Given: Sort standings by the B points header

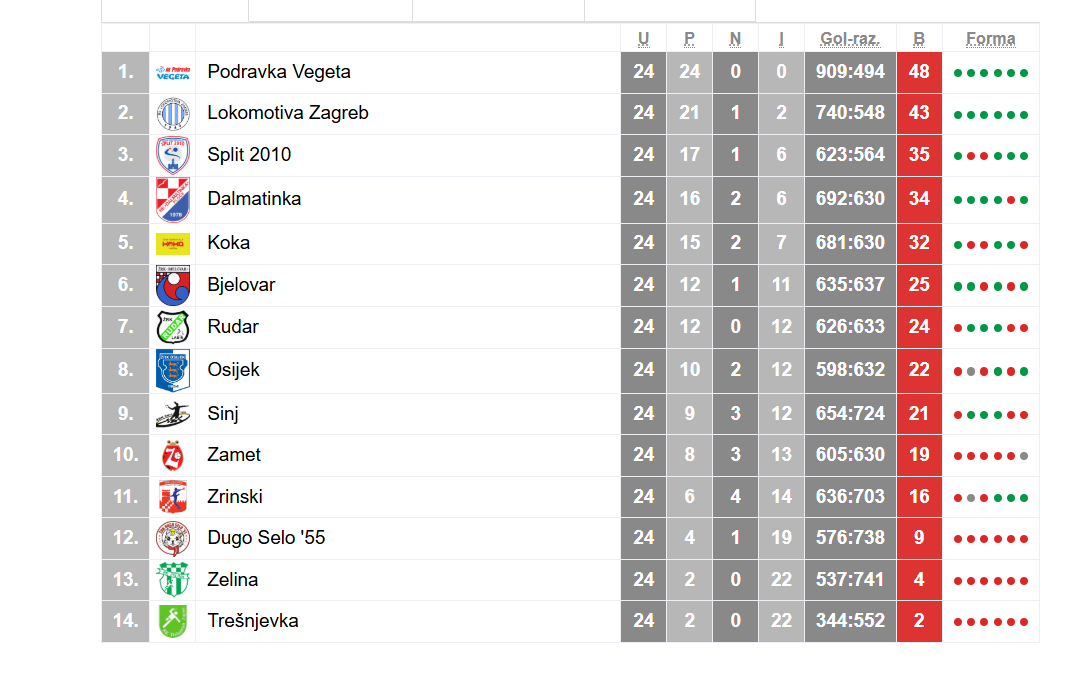Looking at the screenshot, I should (x=919, y=39).
